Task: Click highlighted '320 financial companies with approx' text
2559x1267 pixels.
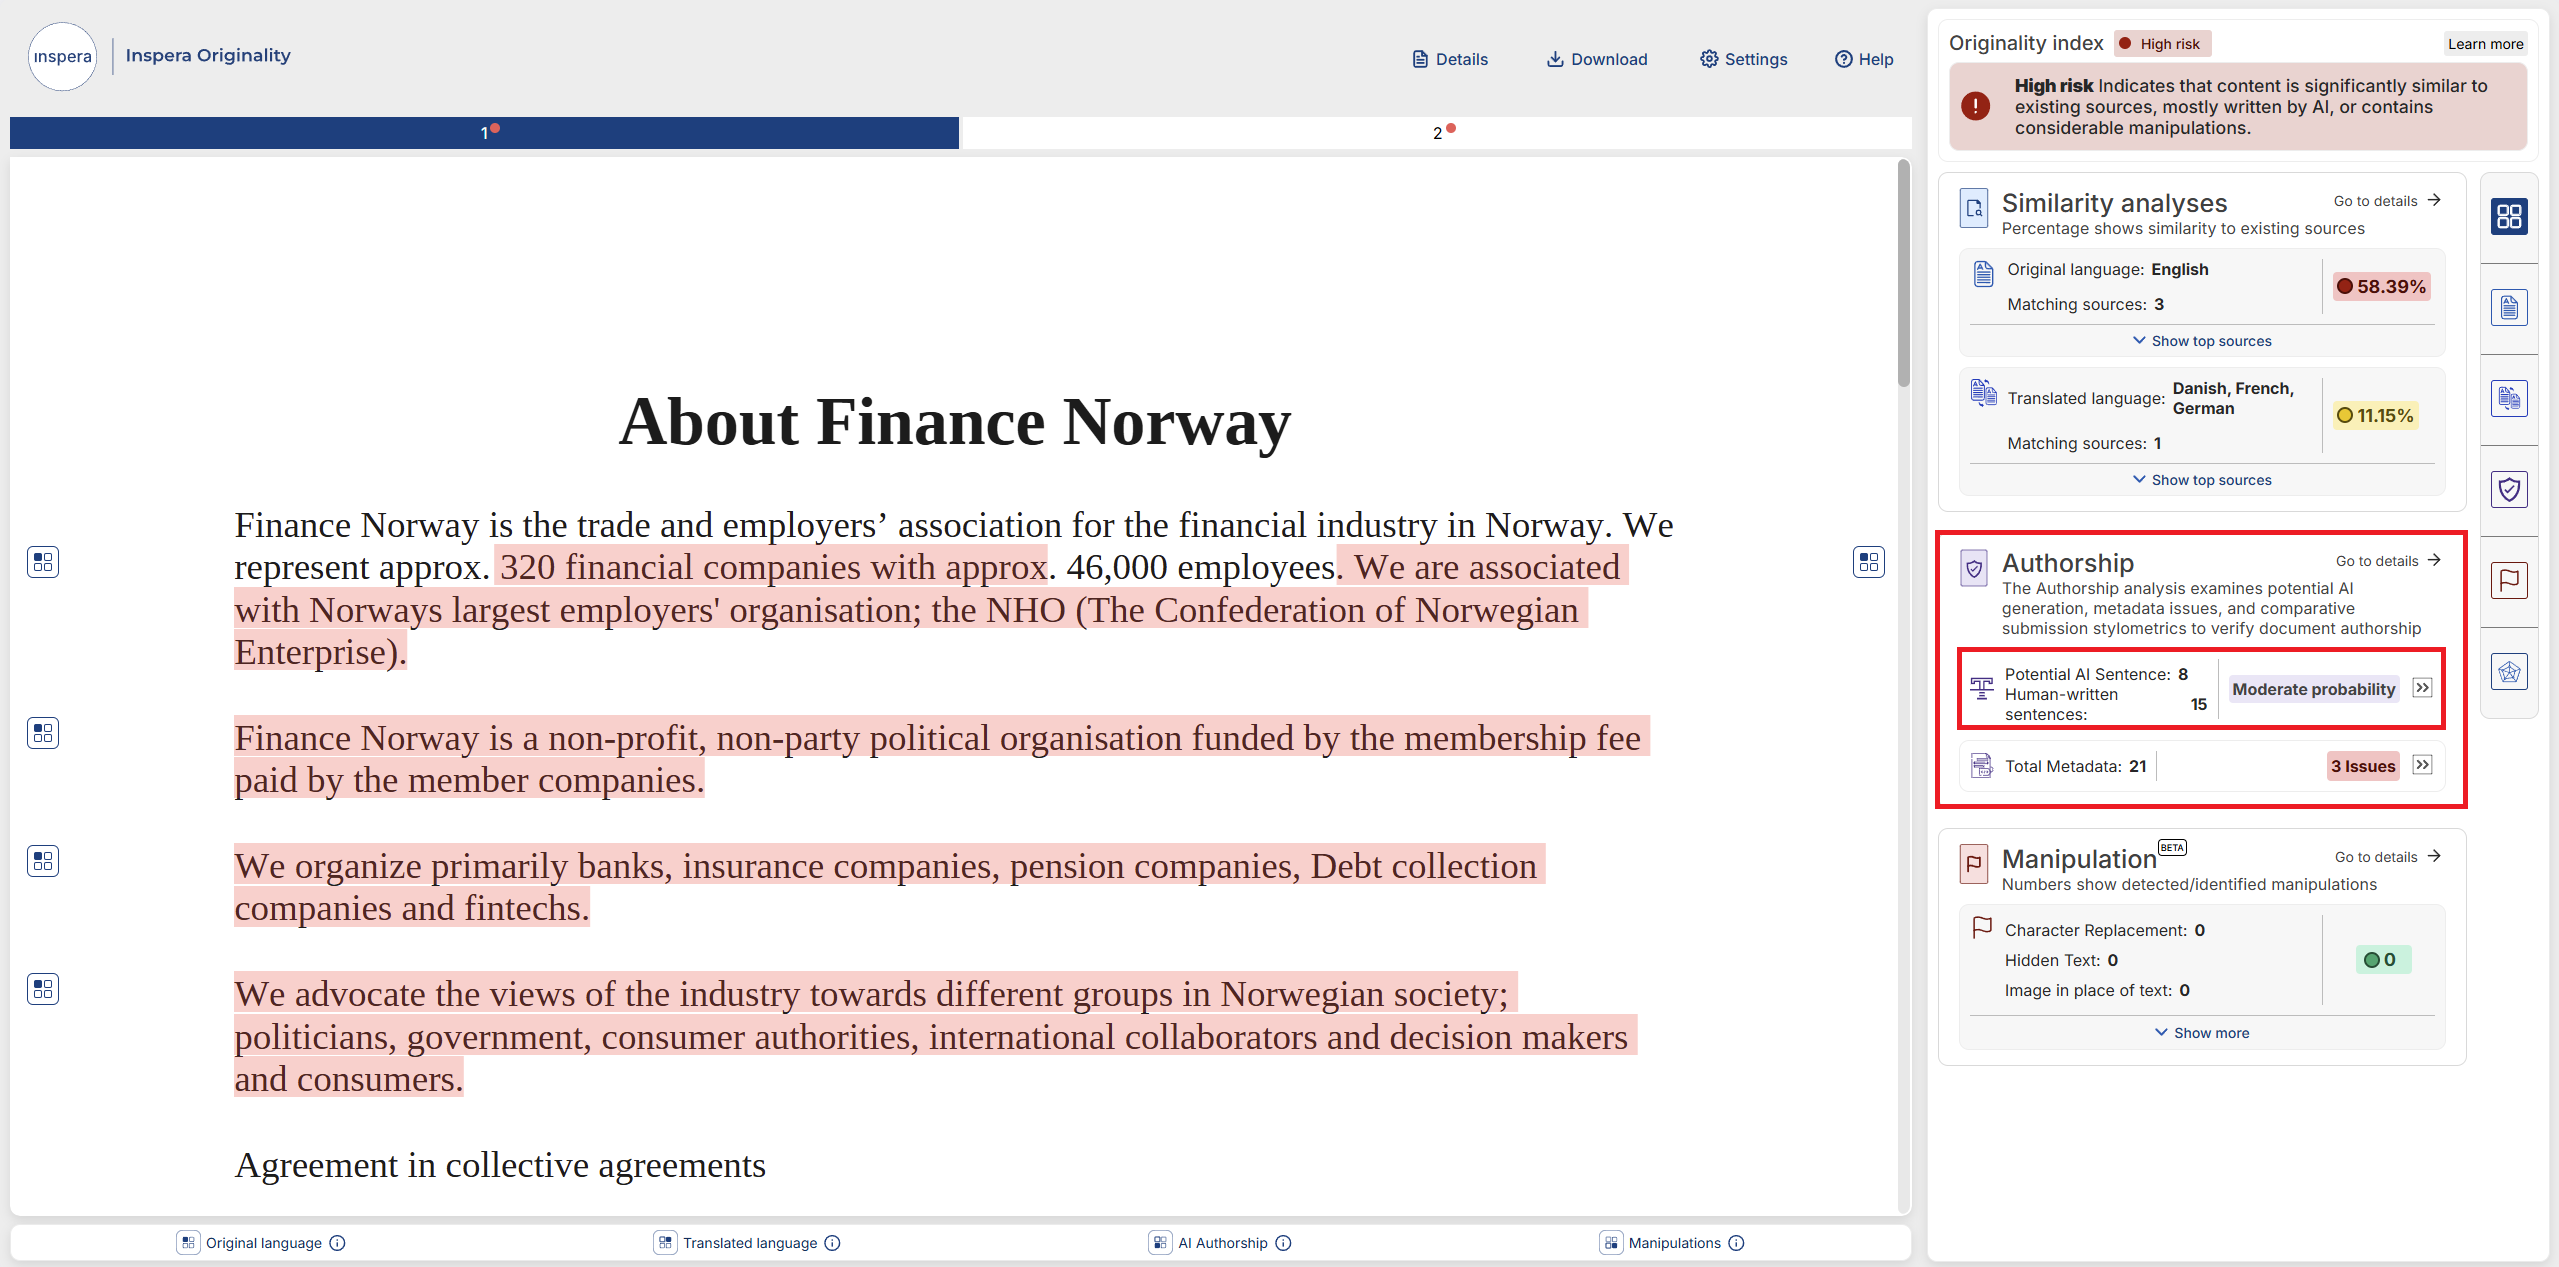Action: point(772,567)
